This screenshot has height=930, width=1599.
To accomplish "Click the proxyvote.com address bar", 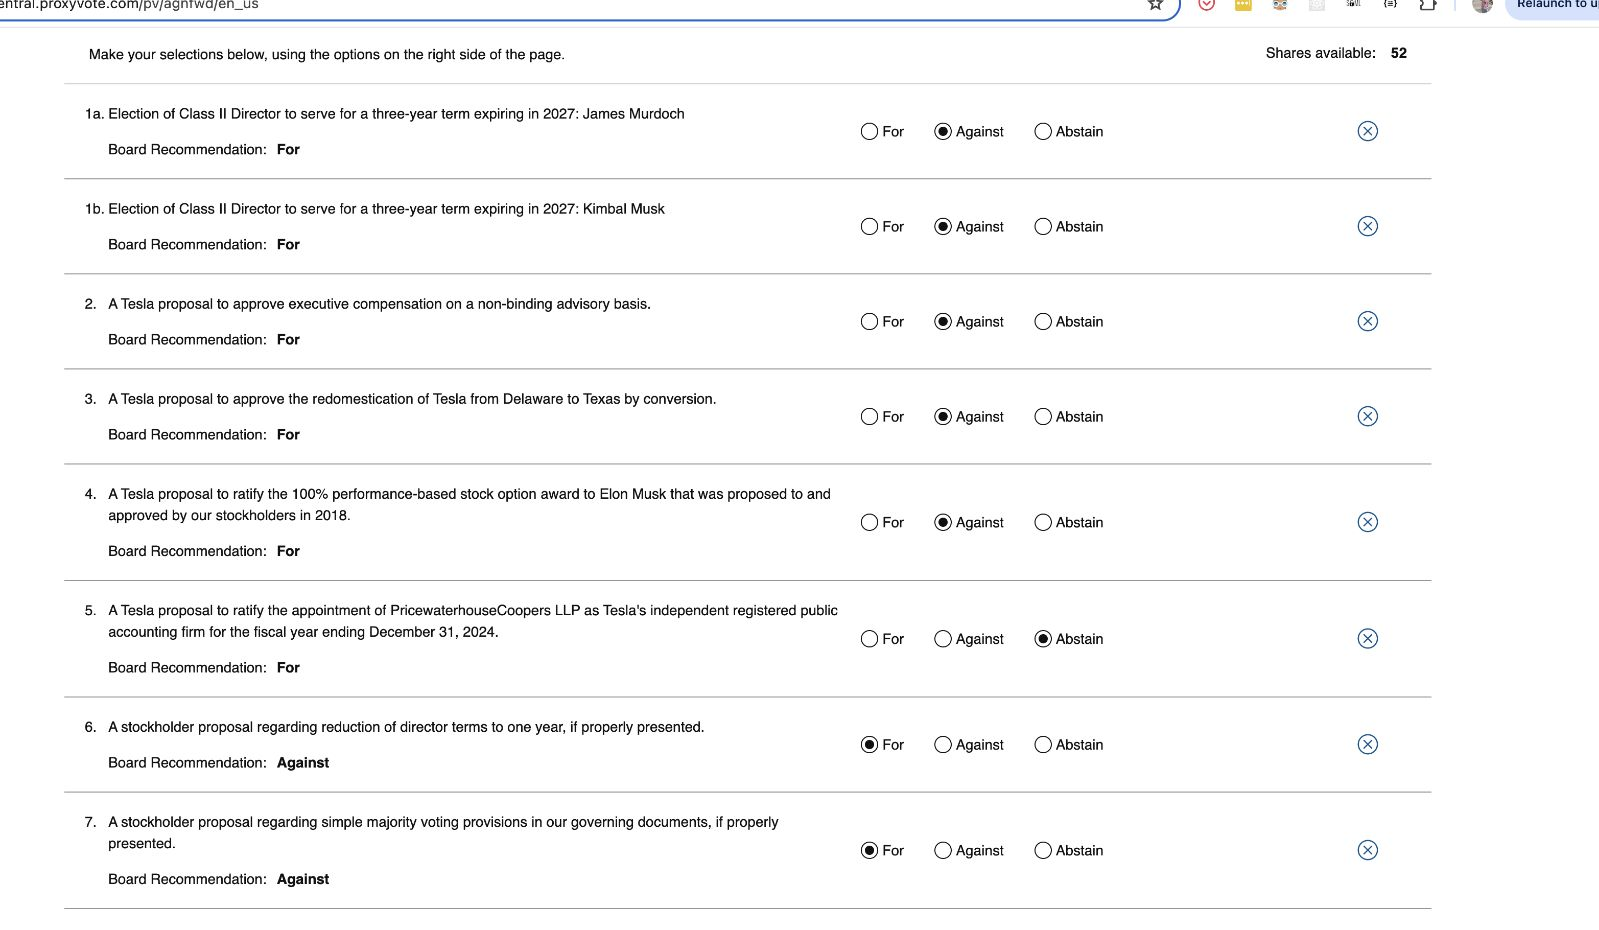I will point(600,6).
